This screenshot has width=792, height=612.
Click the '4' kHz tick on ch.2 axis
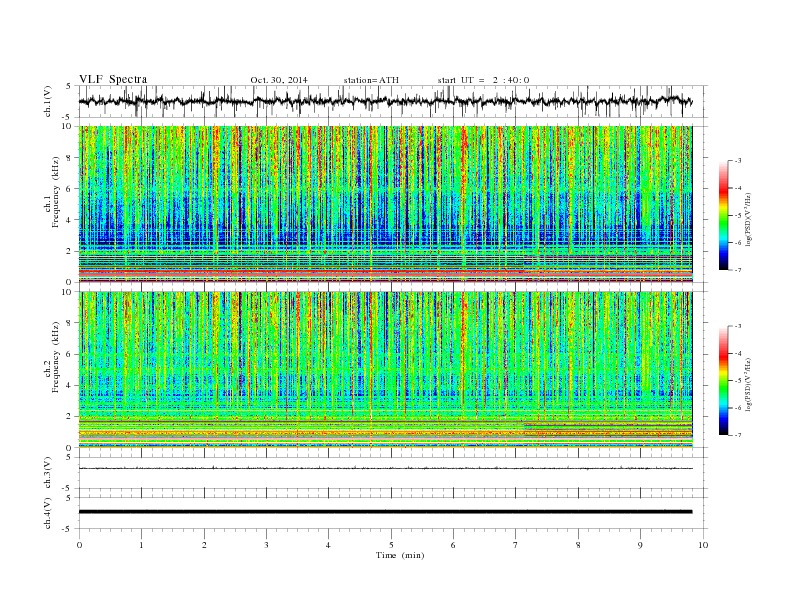coord(70,385)
